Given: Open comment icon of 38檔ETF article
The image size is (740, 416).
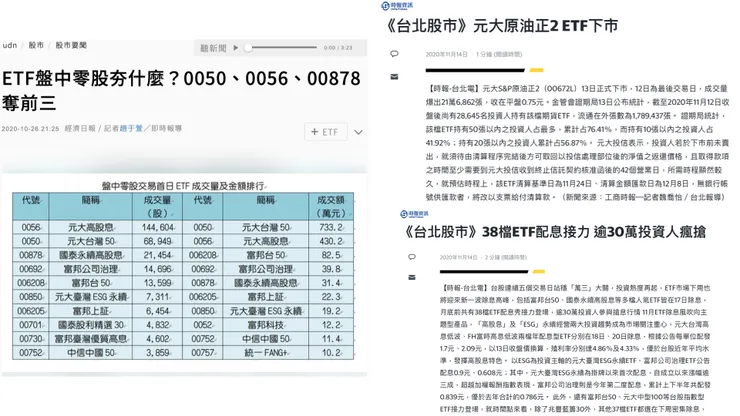Looking at the screenshot, I should coord(412,257).
